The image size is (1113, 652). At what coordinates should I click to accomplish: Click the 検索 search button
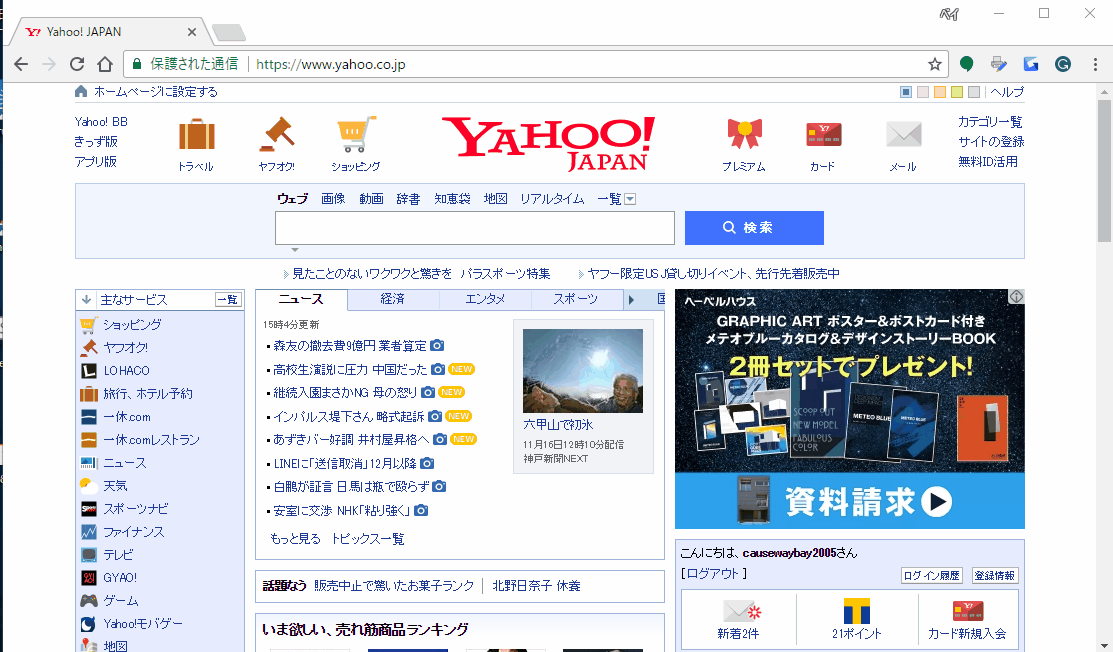click(754, 228)
